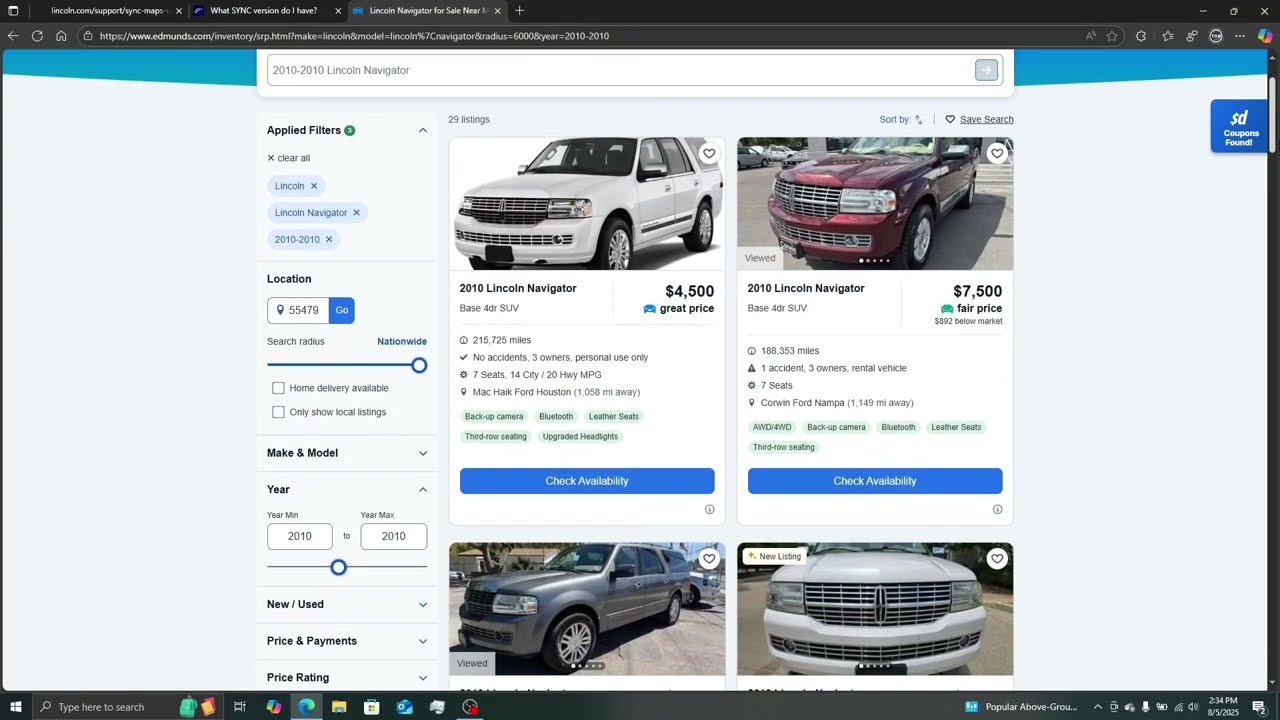Open the Sort by dropdown

(901, 119)
